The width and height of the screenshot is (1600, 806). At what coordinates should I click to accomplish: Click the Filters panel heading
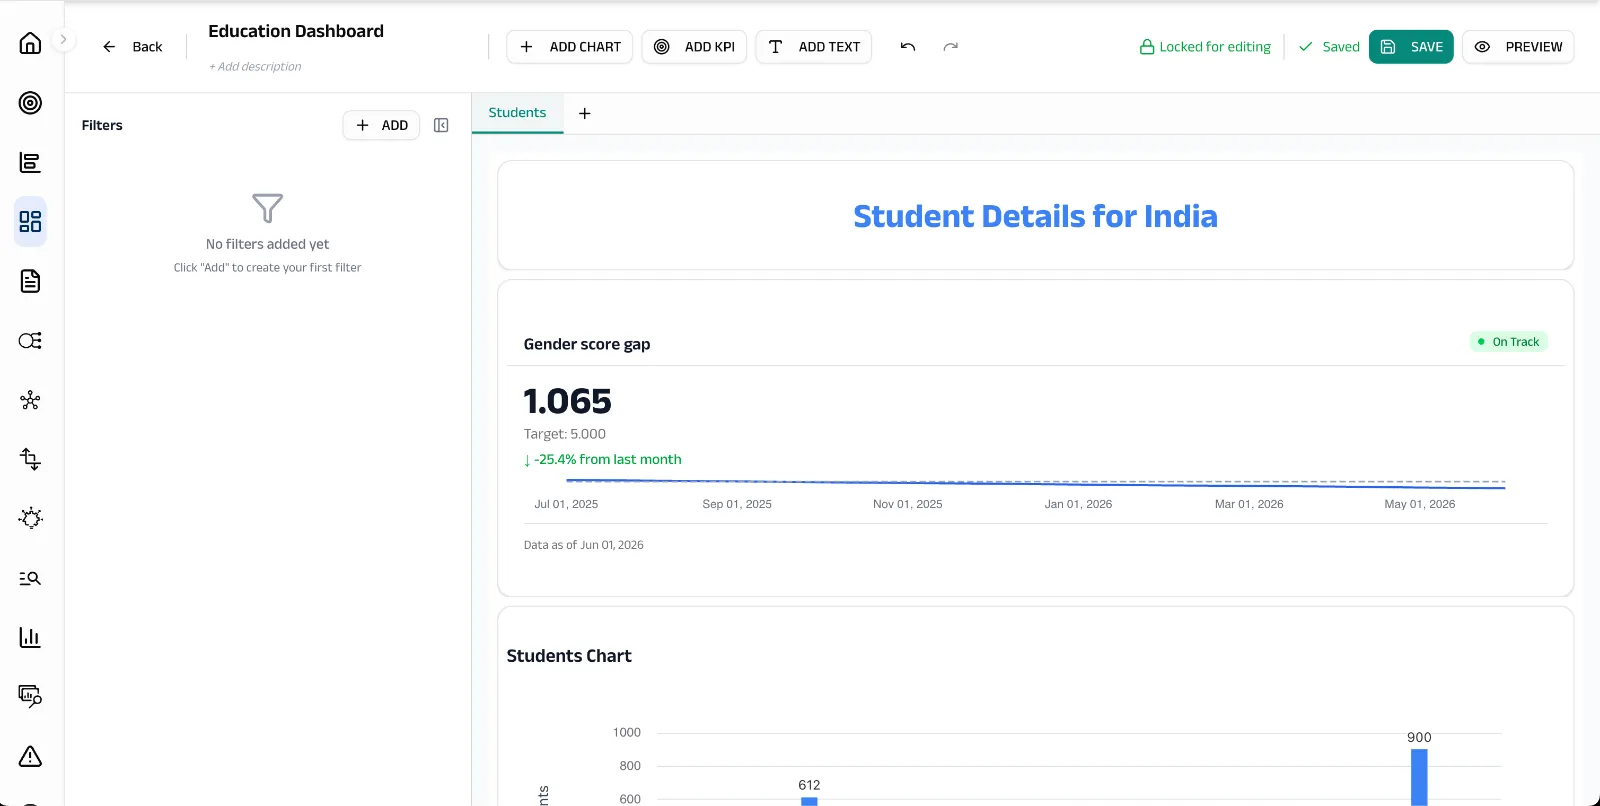pyautogui.click(x=102, y=125)
